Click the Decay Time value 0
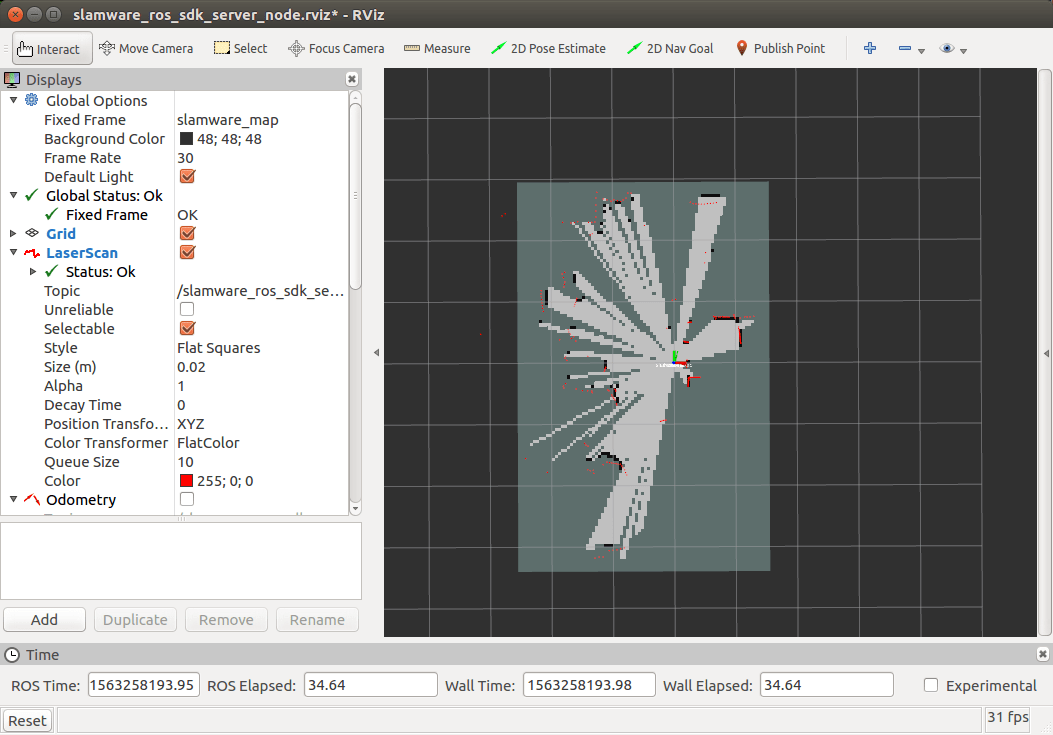The height and width of the screenshot is (735, 1053). tap(181, 405)
